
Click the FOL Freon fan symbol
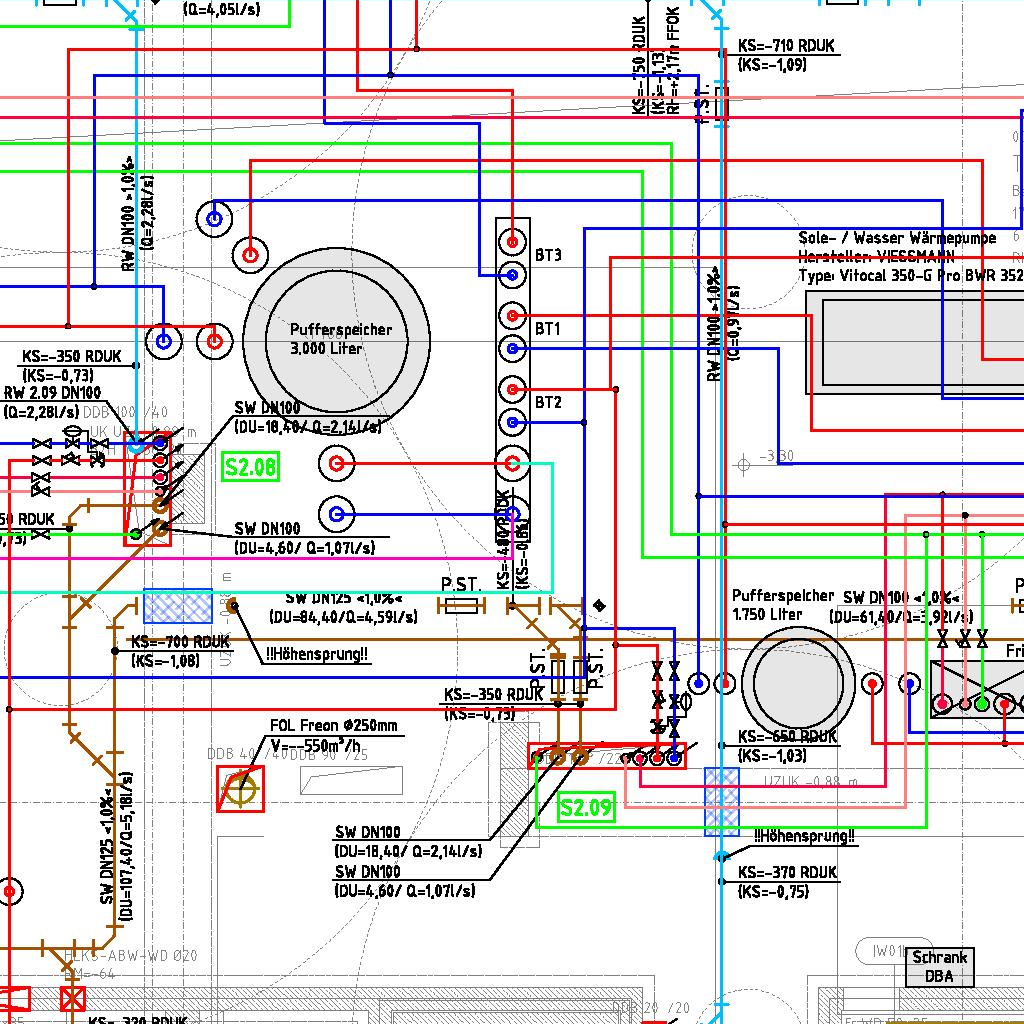(240, 789)
